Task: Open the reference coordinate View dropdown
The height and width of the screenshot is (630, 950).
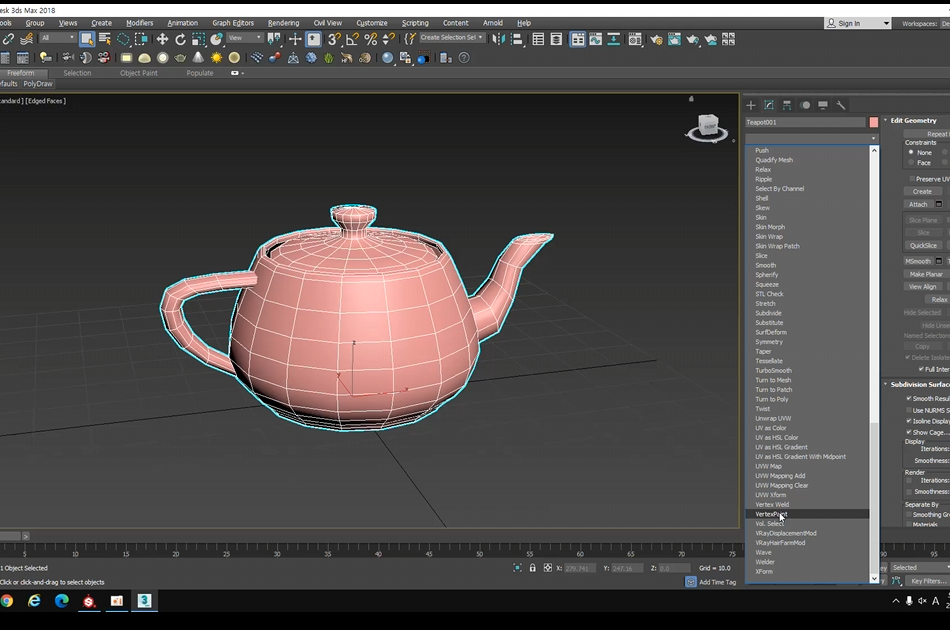Action: click(245, 38)
